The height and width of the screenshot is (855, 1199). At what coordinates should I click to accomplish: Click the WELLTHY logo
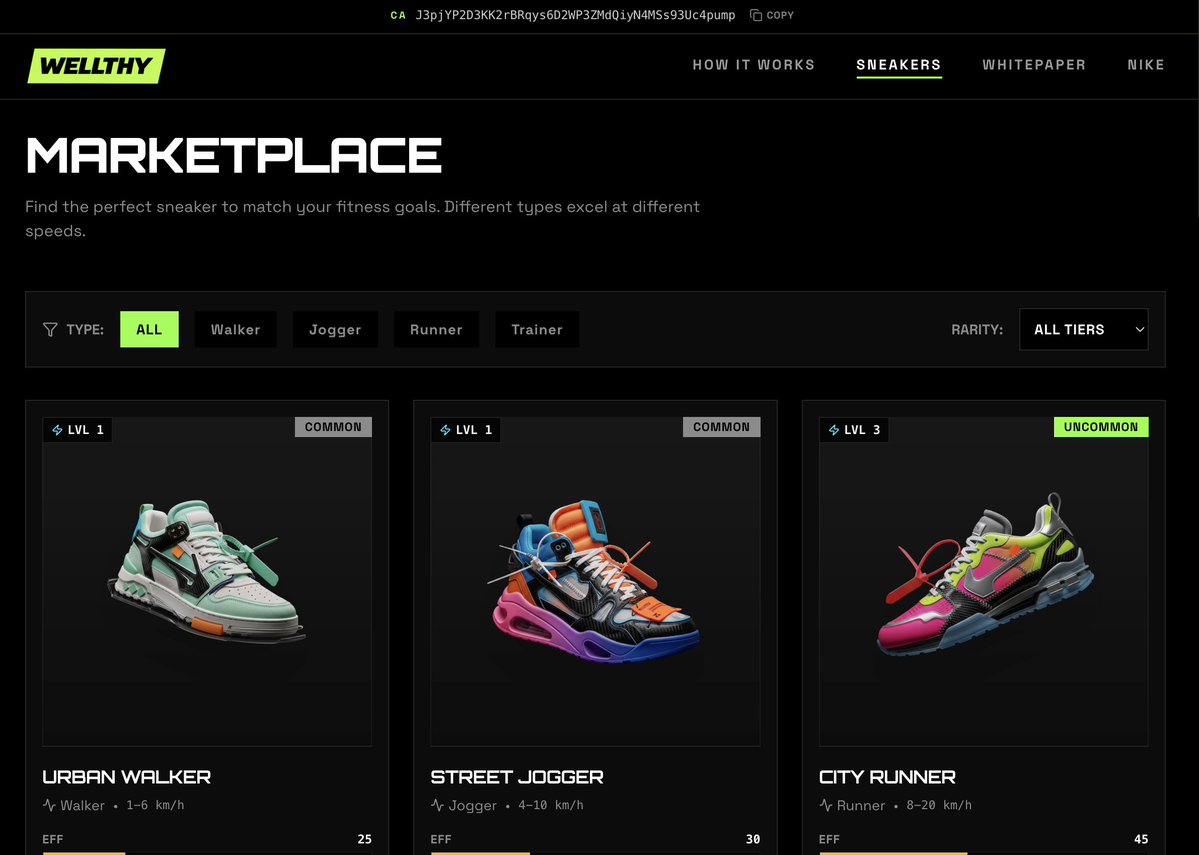[96, 66]
